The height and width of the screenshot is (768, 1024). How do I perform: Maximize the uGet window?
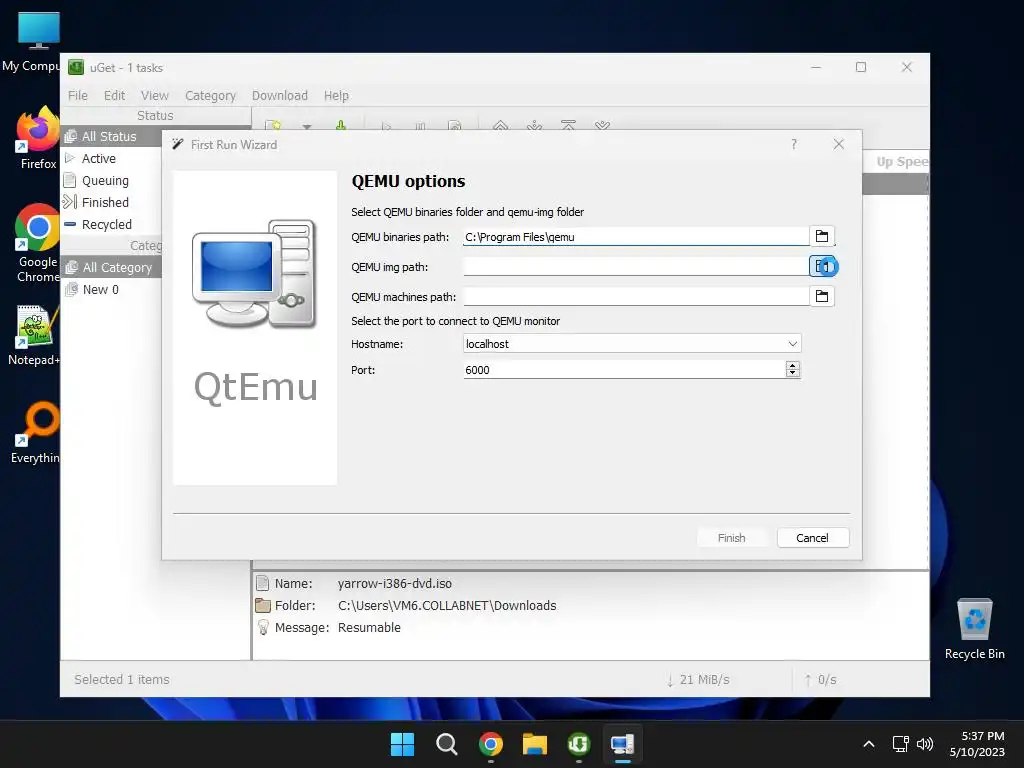(861, 67)
